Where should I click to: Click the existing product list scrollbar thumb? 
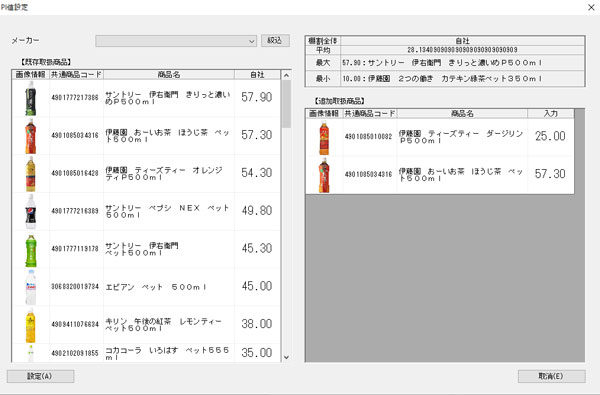[x=286, y=104]
